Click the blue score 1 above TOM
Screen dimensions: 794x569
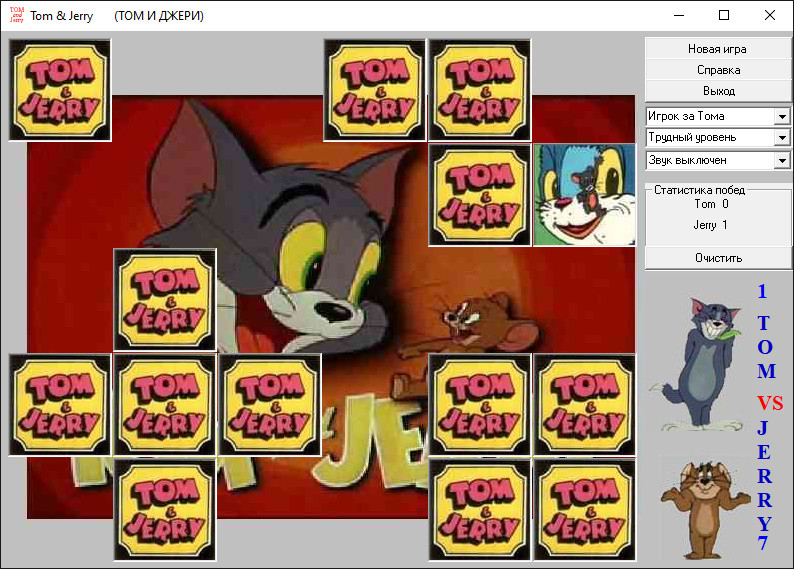click(x=762, y=292)
